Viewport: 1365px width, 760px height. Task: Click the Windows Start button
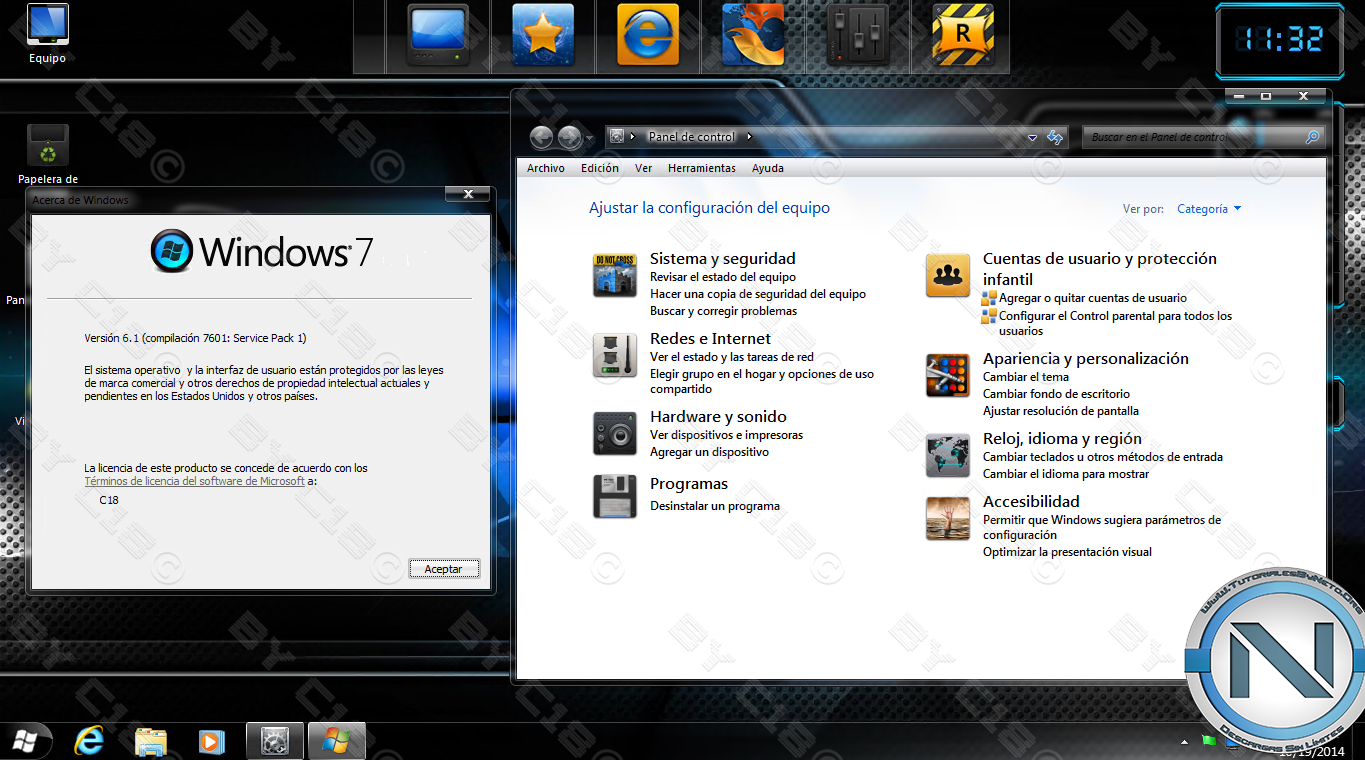(25, 741)
